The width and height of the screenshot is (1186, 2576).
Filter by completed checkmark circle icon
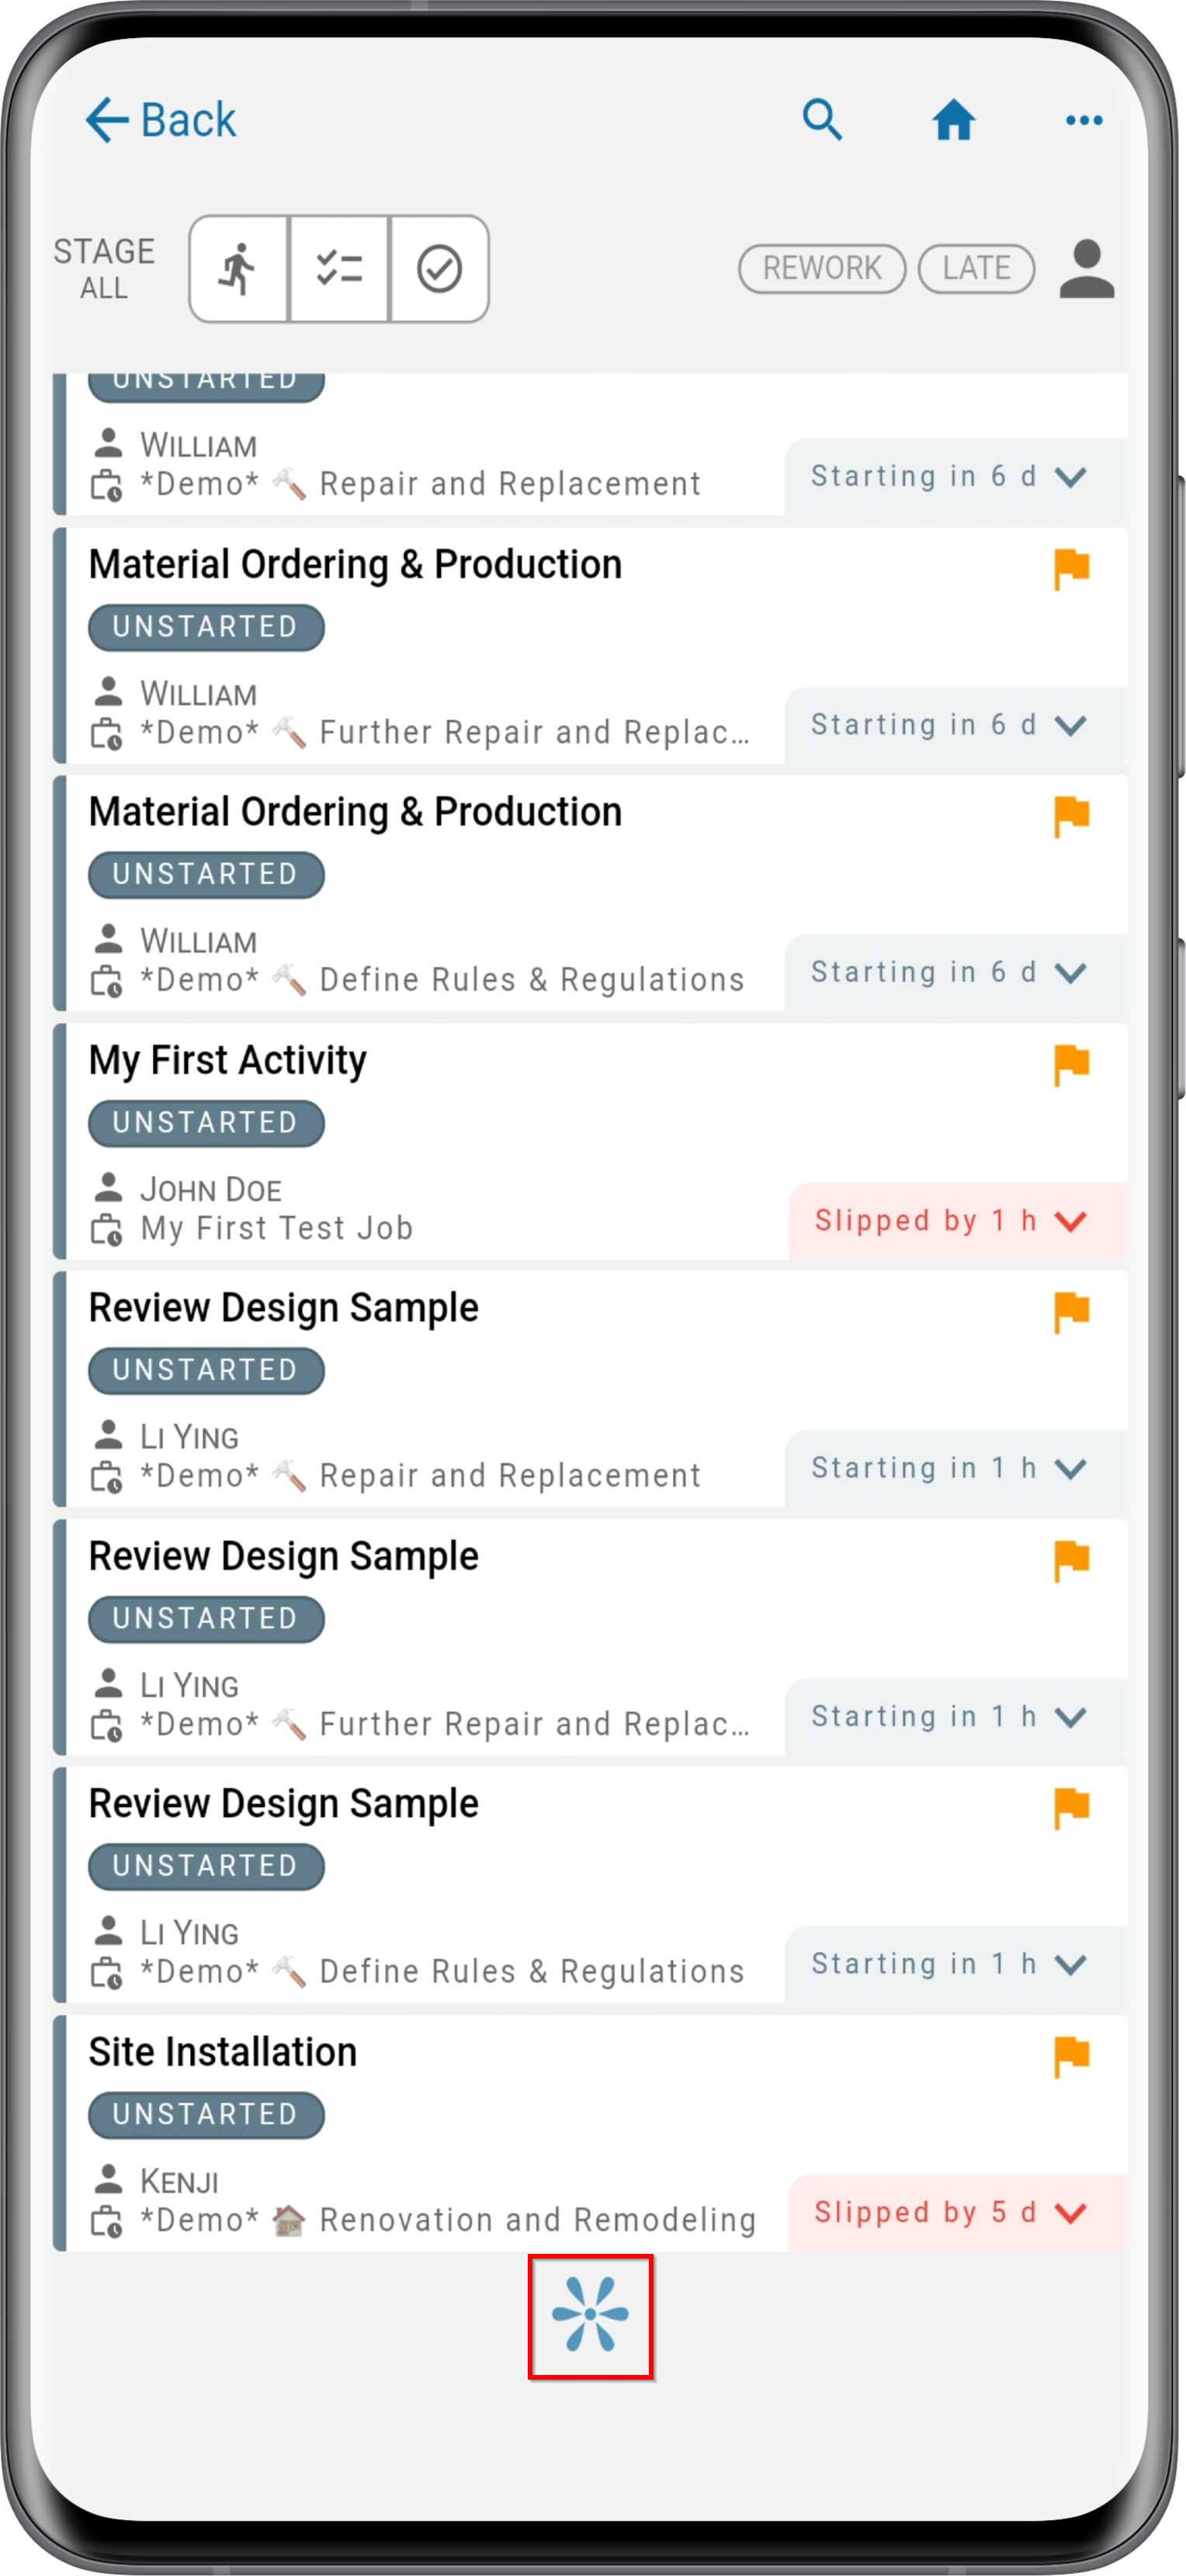pyautogui.click(x=439, y=268)
